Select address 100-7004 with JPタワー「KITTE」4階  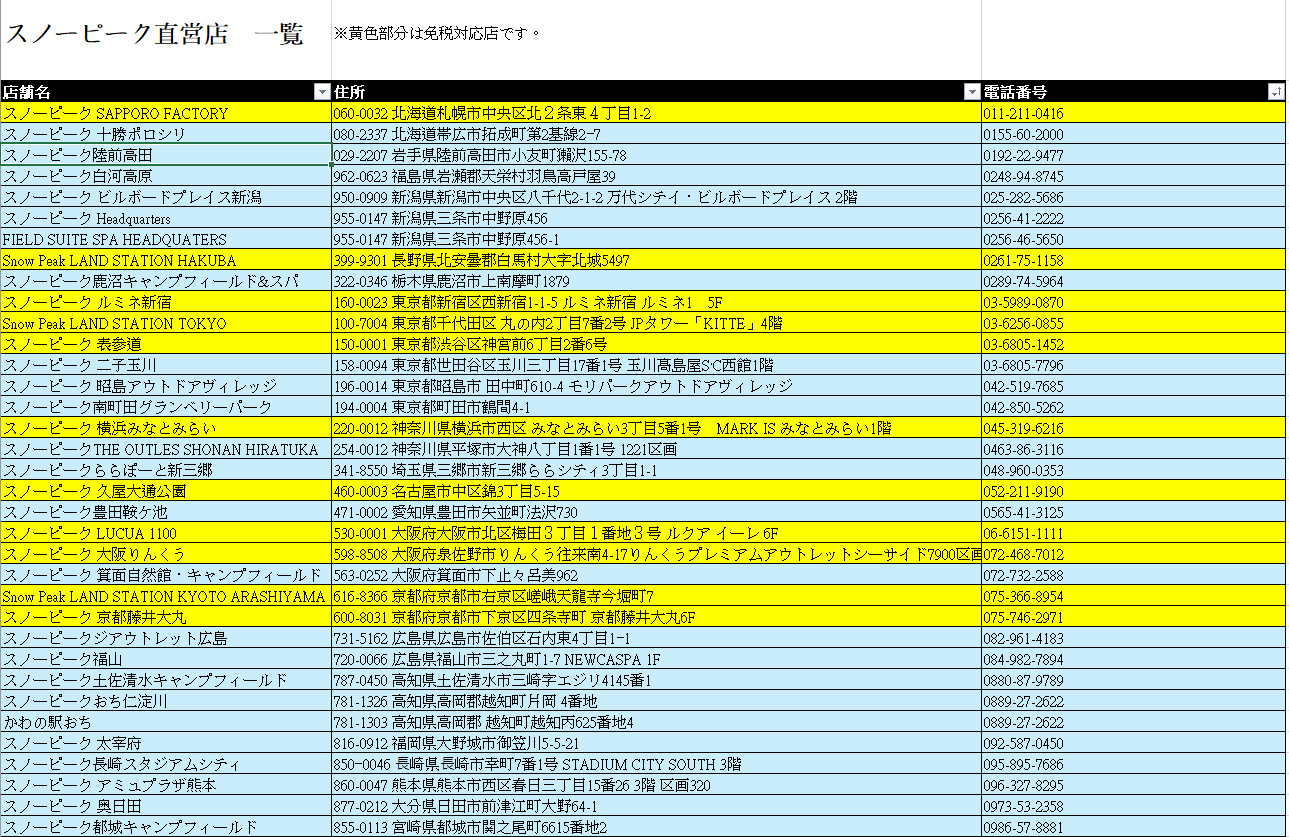point(656,324)
